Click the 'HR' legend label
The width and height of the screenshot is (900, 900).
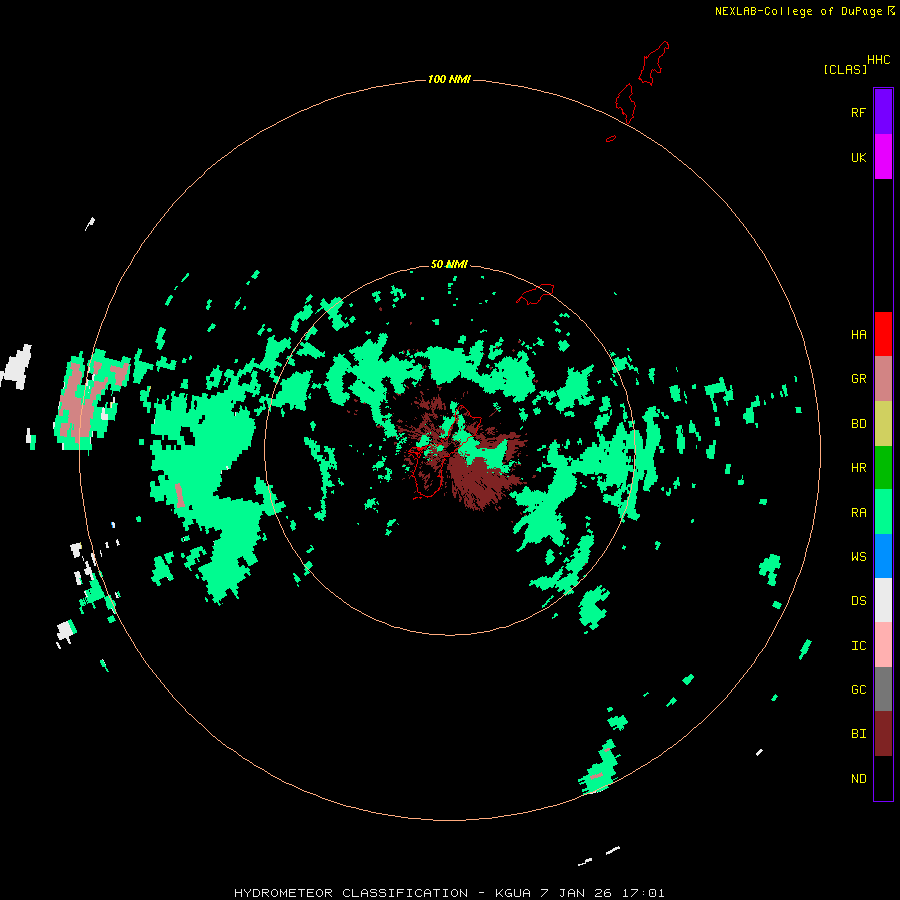pos(858,468)
